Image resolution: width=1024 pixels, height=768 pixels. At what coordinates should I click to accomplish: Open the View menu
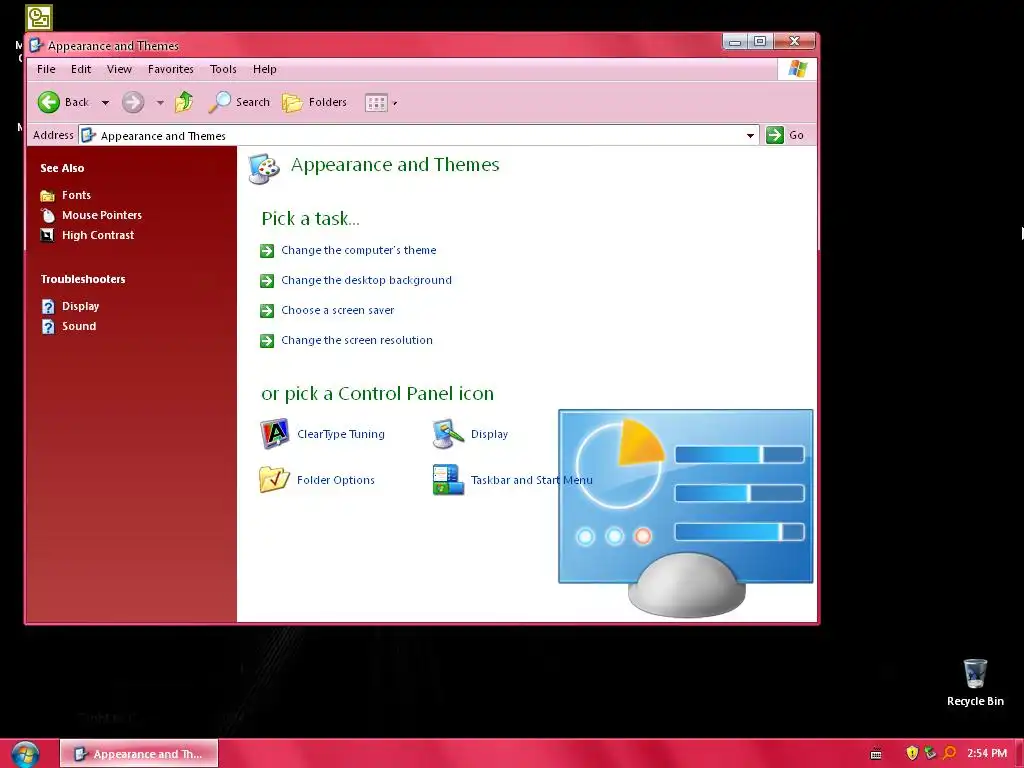coord(119,69)
